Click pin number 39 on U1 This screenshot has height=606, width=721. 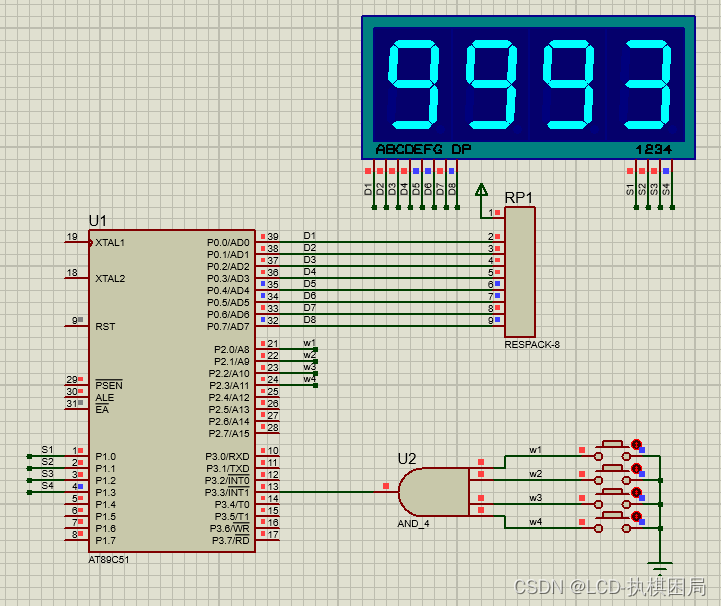coord(273,236)
